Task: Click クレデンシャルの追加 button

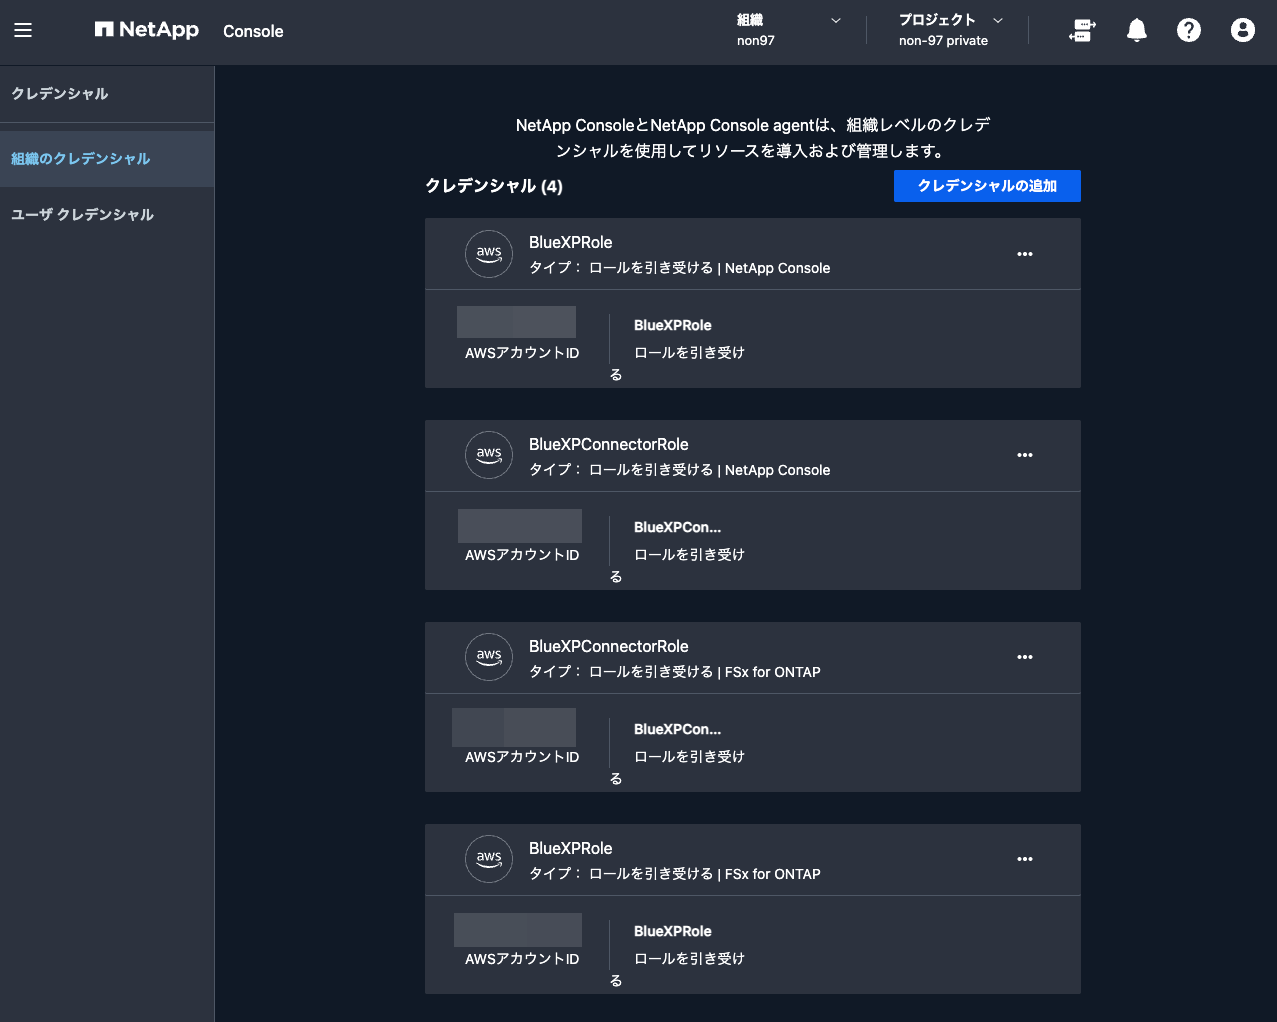Action: coord(987,186)
